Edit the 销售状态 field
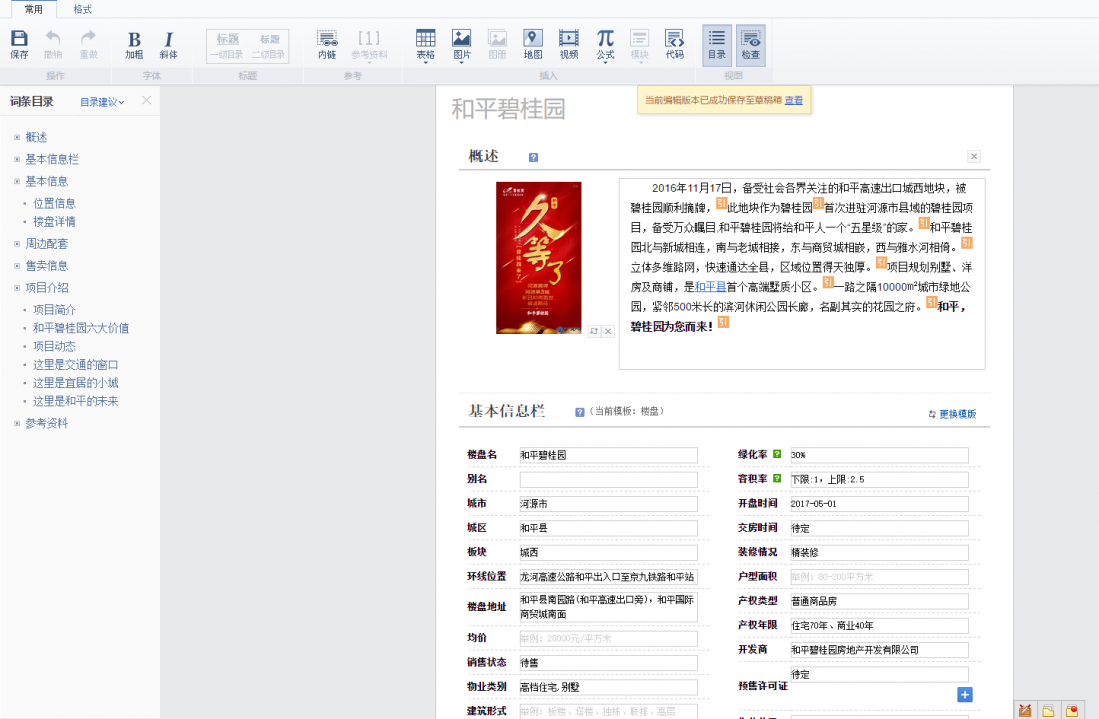This screenshot has height=719, width=1099. tap(608, 663)
